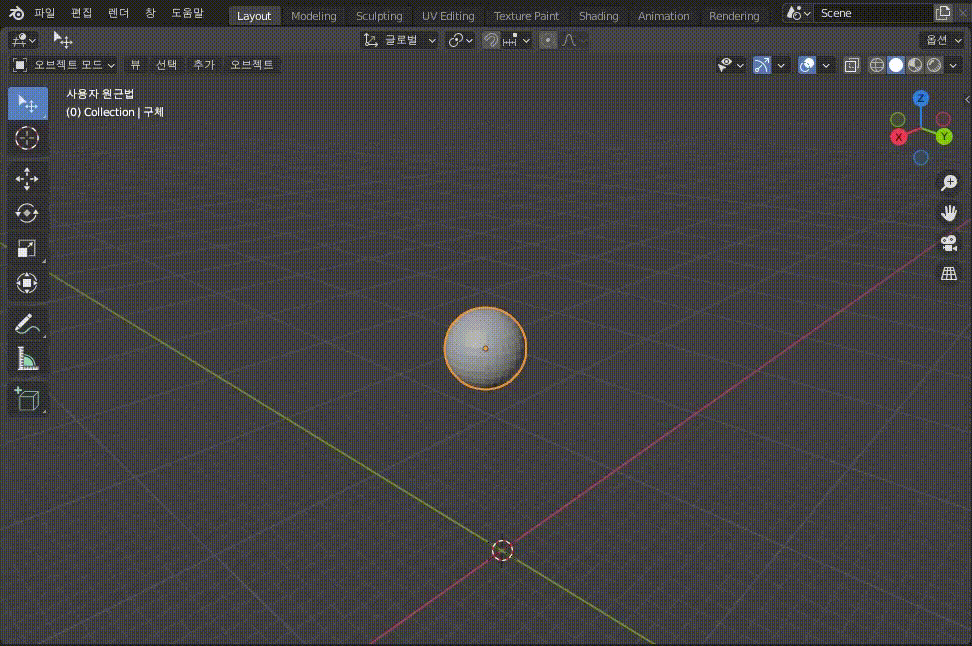Select the Rotate tool
Screen dimensions: 972x646
(27, 213)
